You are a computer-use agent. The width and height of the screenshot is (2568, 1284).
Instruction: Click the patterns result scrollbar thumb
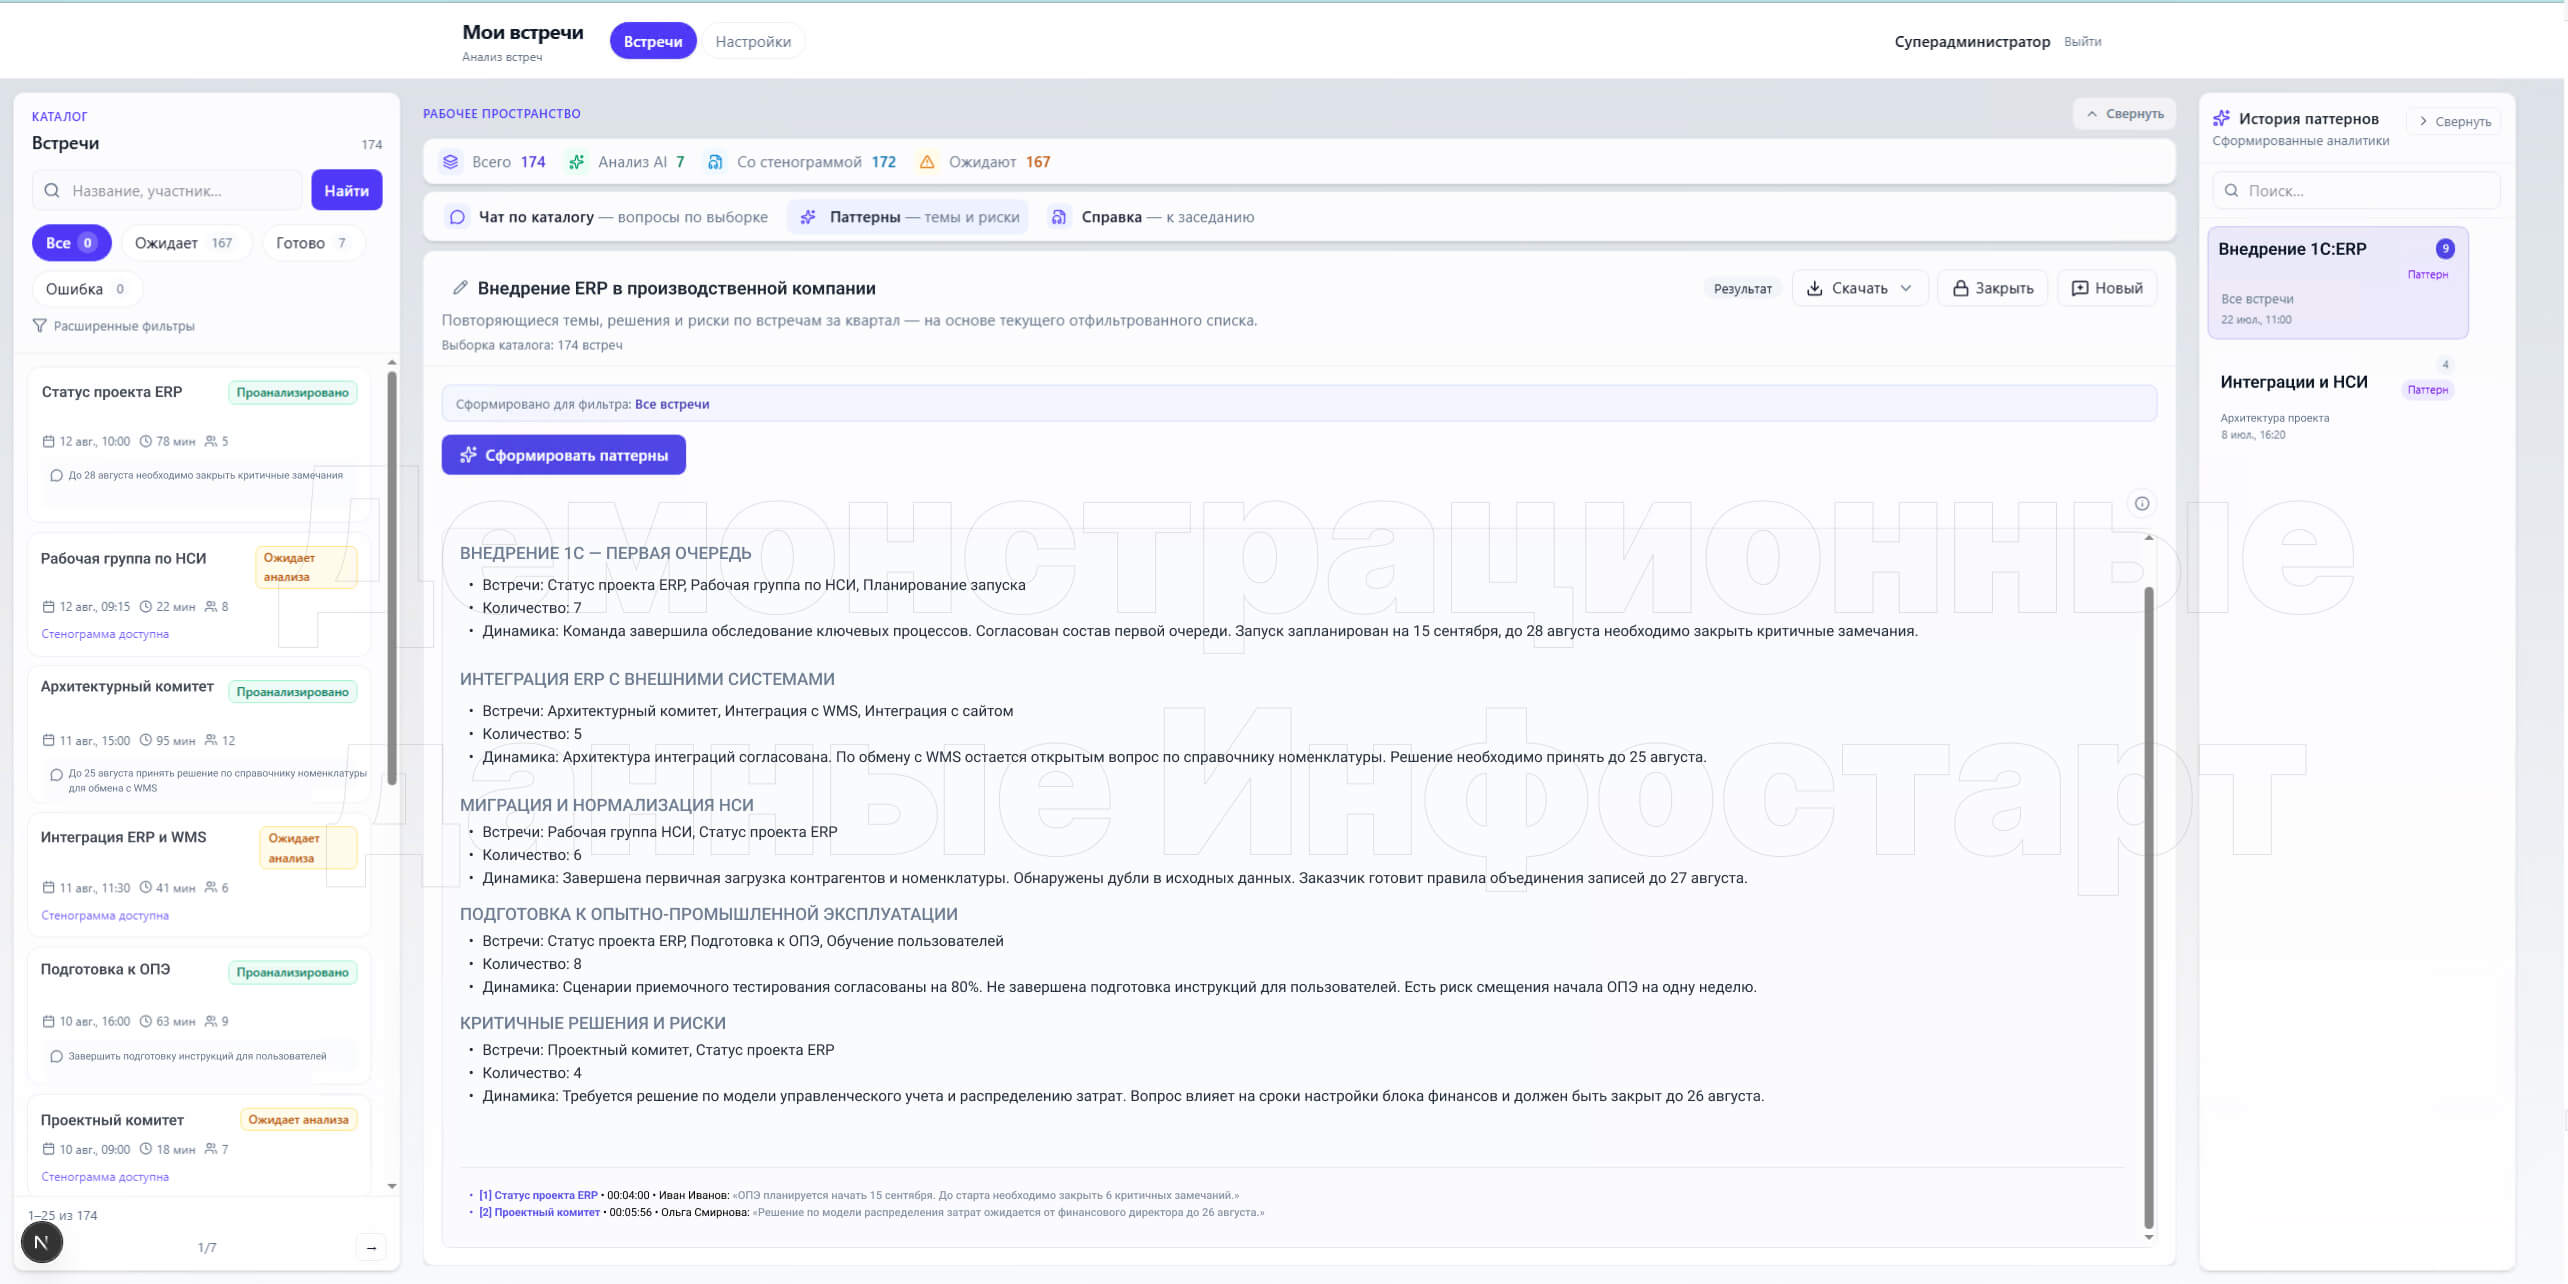[2148, 908]
